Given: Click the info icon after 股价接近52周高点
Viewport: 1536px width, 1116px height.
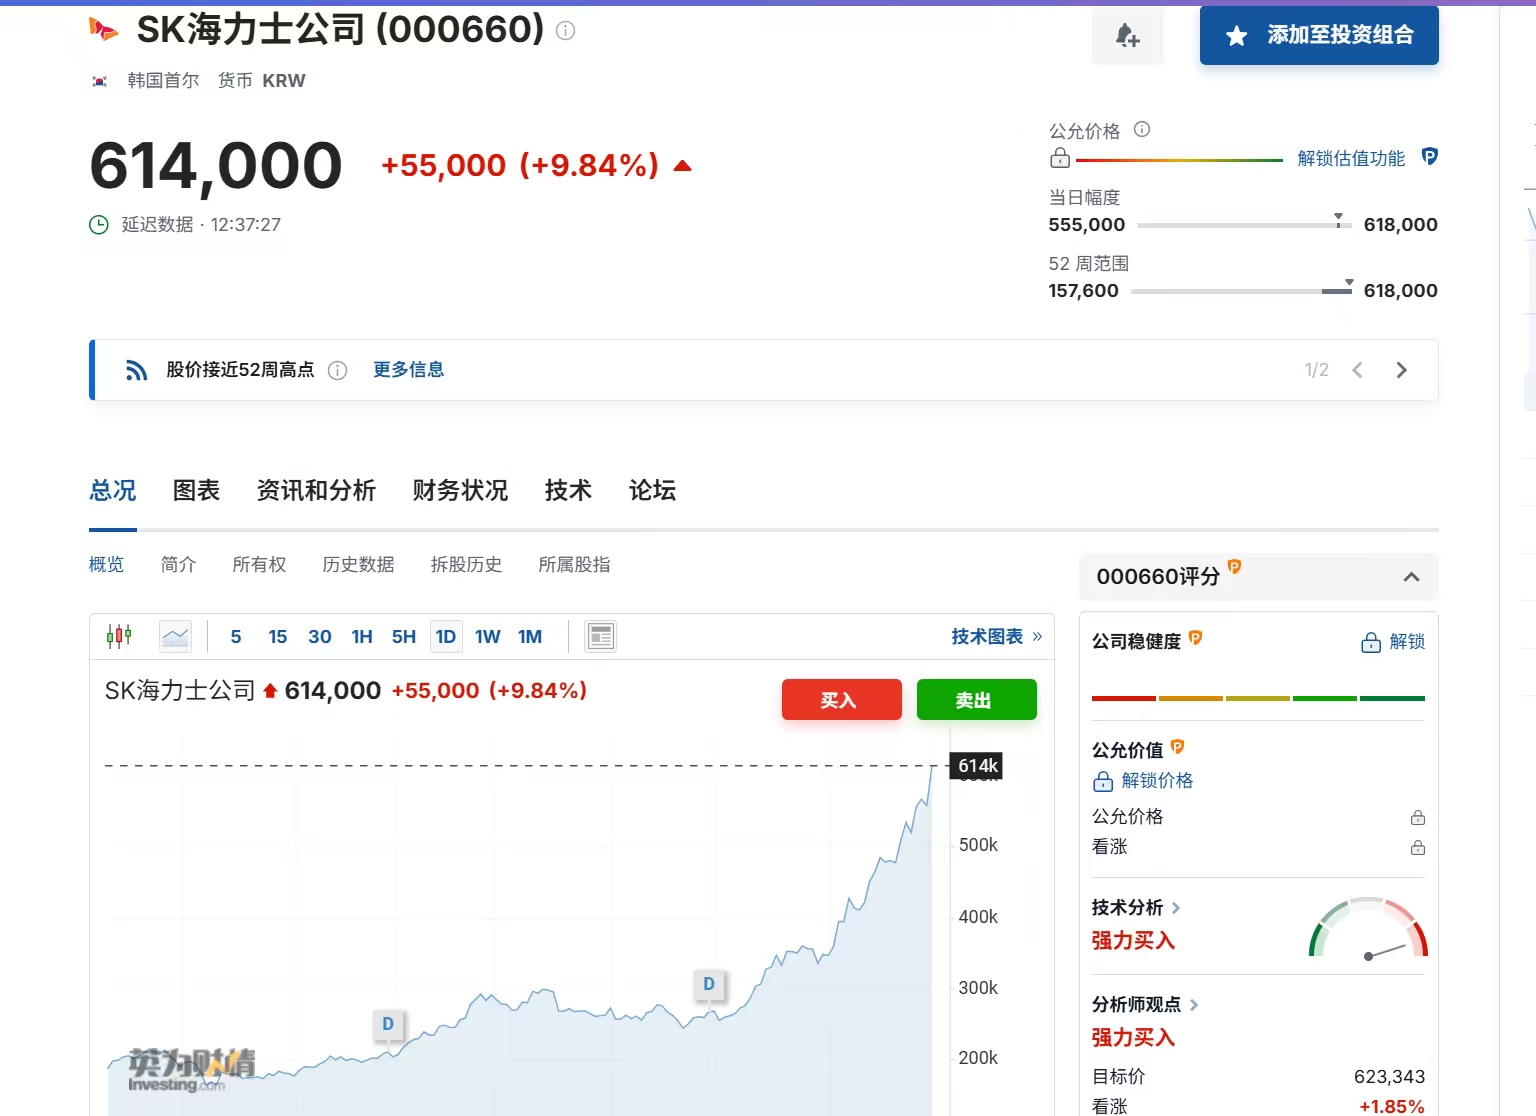Looking at the screenshot, I should point(338,371).
